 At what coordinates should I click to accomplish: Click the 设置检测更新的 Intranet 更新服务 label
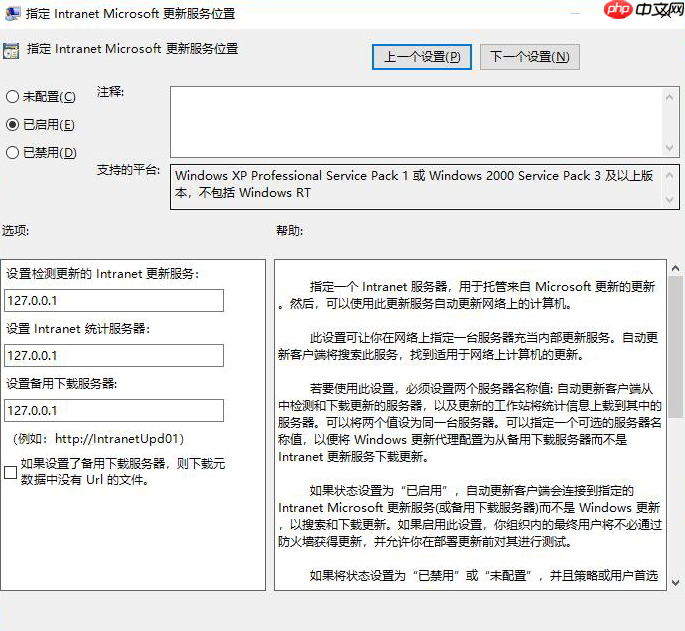(102, 274)
